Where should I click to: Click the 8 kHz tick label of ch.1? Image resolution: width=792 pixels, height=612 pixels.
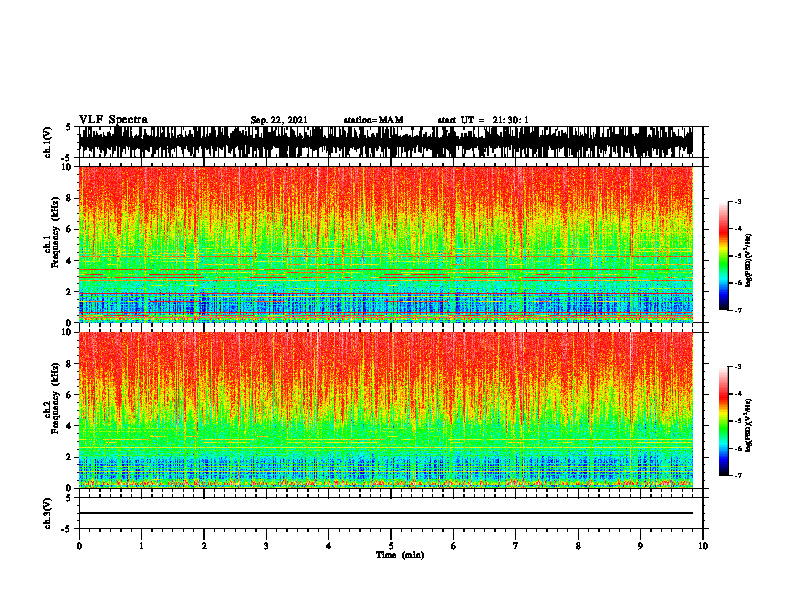(x=70, y=198)
